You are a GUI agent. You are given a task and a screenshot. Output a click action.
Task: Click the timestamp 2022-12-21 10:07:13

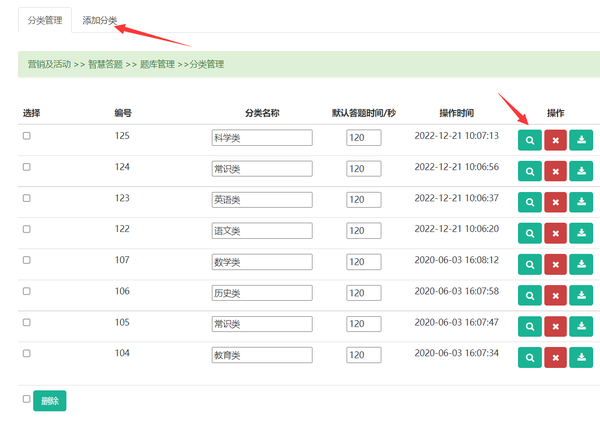[x=457, y=136]
